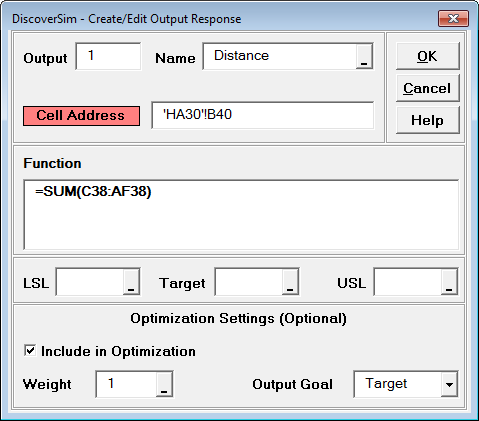This screenshot has height=421, width=479.
Task: Click the Function label text
Action: click(52, 163)
